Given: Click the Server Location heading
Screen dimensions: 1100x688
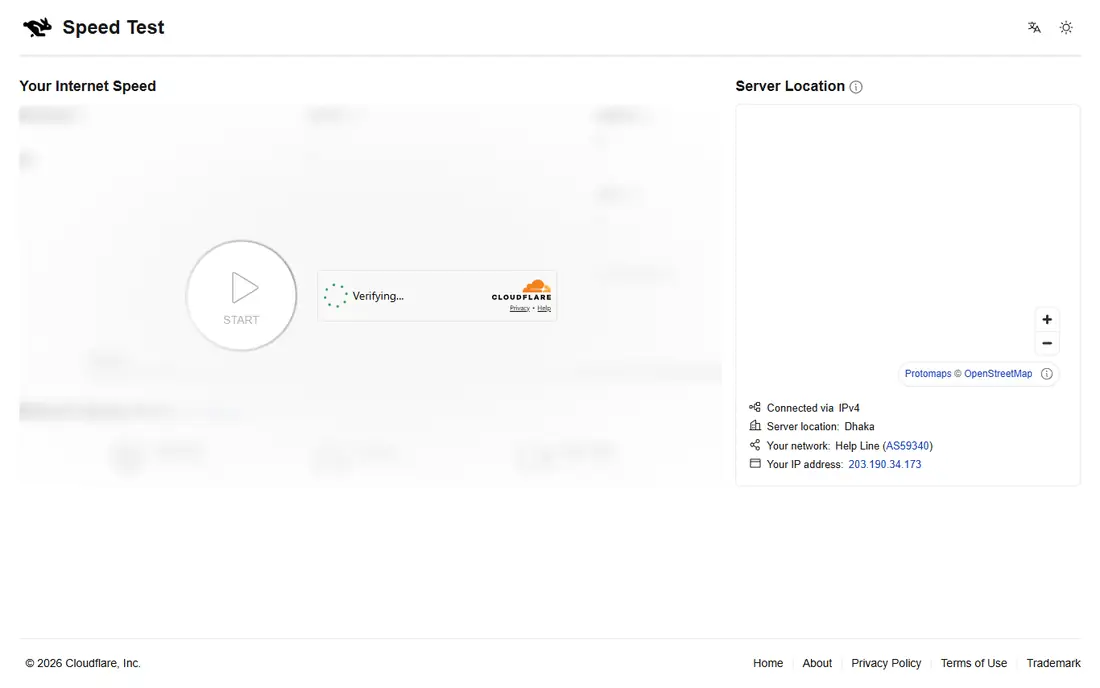Looking at the screenshot, I should click(790, 86).
